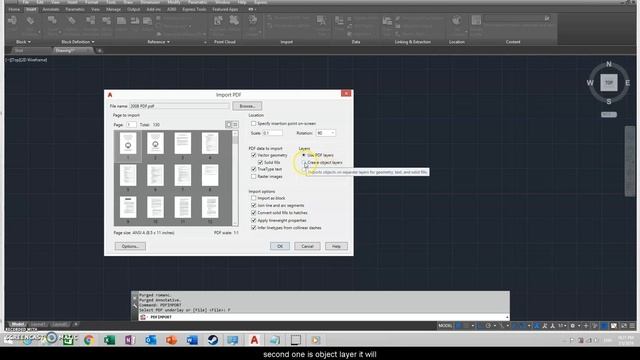
Task: Select page 2 thumbnail
Action: 155,144
